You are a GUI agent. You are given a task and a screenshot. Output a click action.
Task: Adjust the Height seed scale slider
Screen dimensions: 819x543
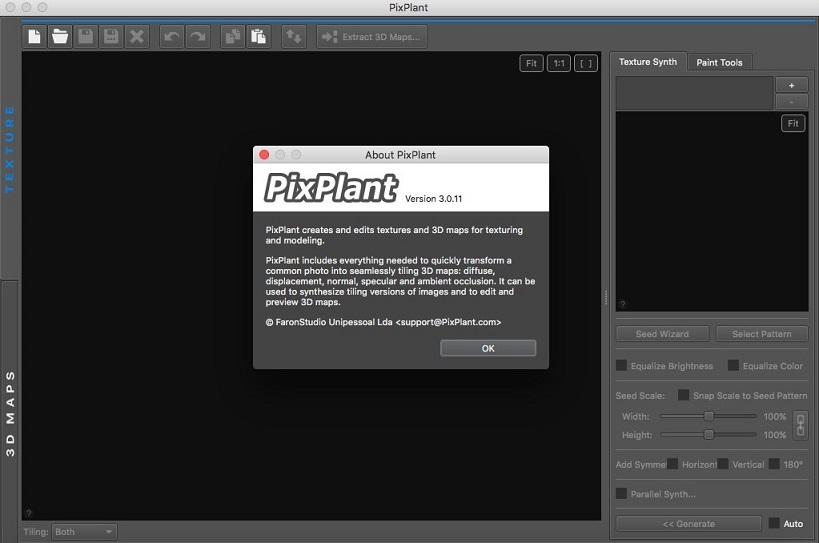pyautogui.click(x=708, y=434)
